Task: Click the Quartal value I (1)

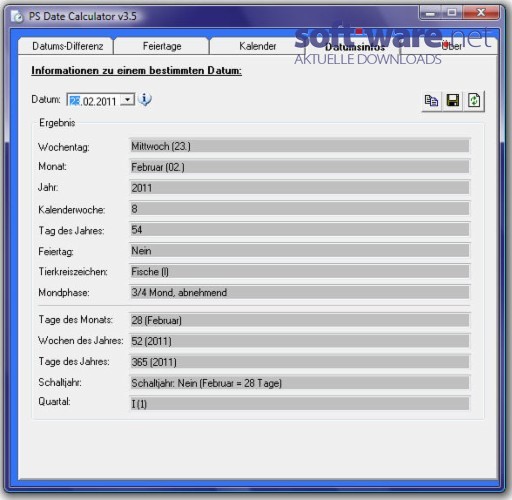Action: click(x=299, y=404)
